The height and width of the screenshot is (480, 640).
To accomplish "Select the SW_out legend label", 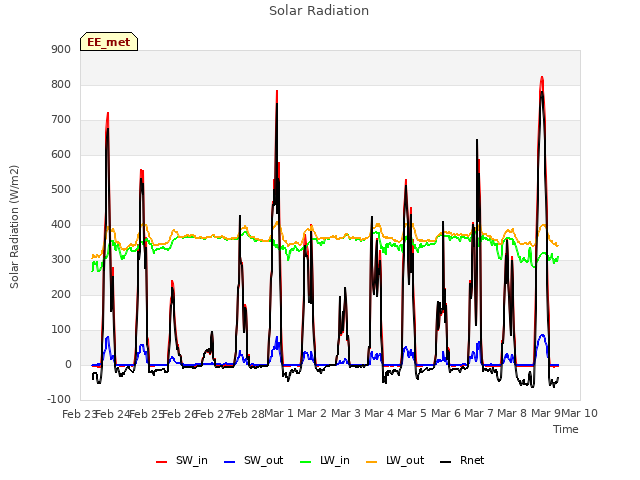I will point(264,461).
